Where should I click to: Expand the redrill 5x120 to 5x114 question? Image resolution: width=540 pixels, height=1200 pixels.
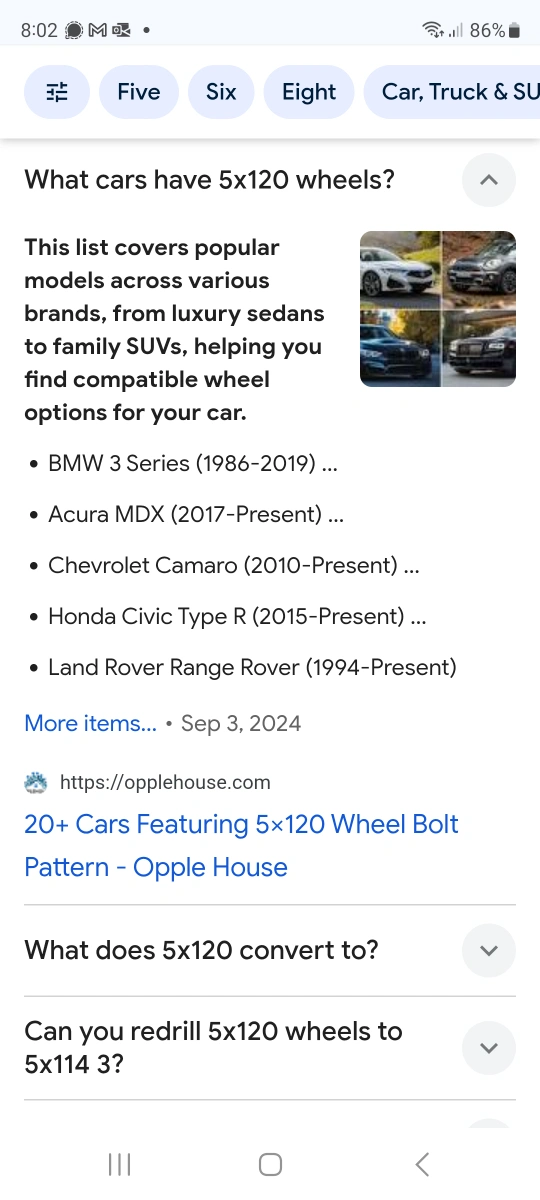coord(489,1048)
